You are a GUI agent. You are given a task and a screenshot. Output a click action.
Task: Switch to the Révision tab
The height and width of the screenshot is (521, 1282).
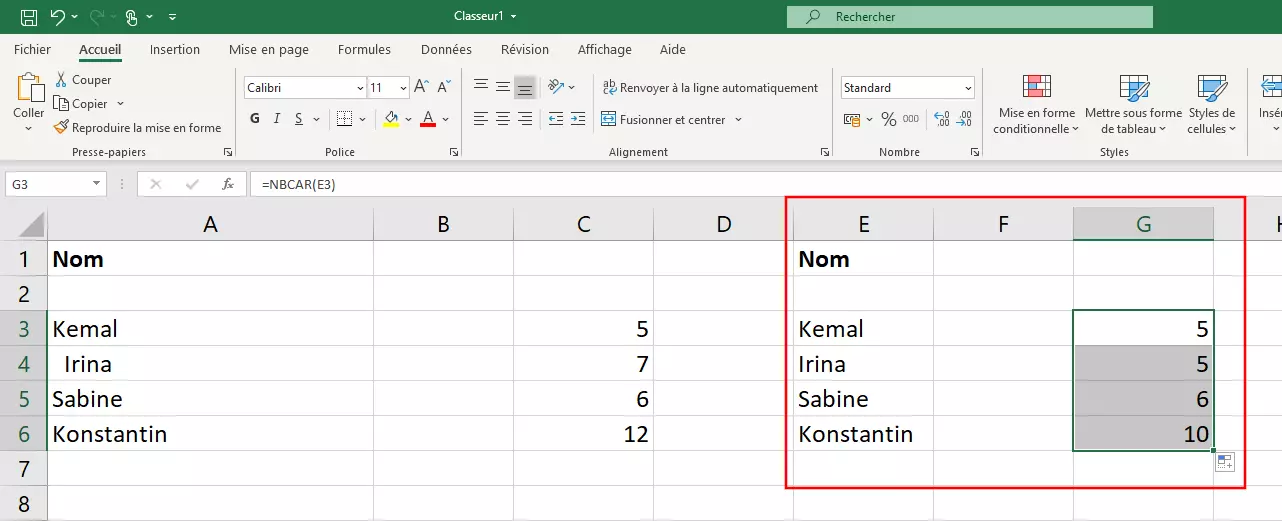coord(525,49)
